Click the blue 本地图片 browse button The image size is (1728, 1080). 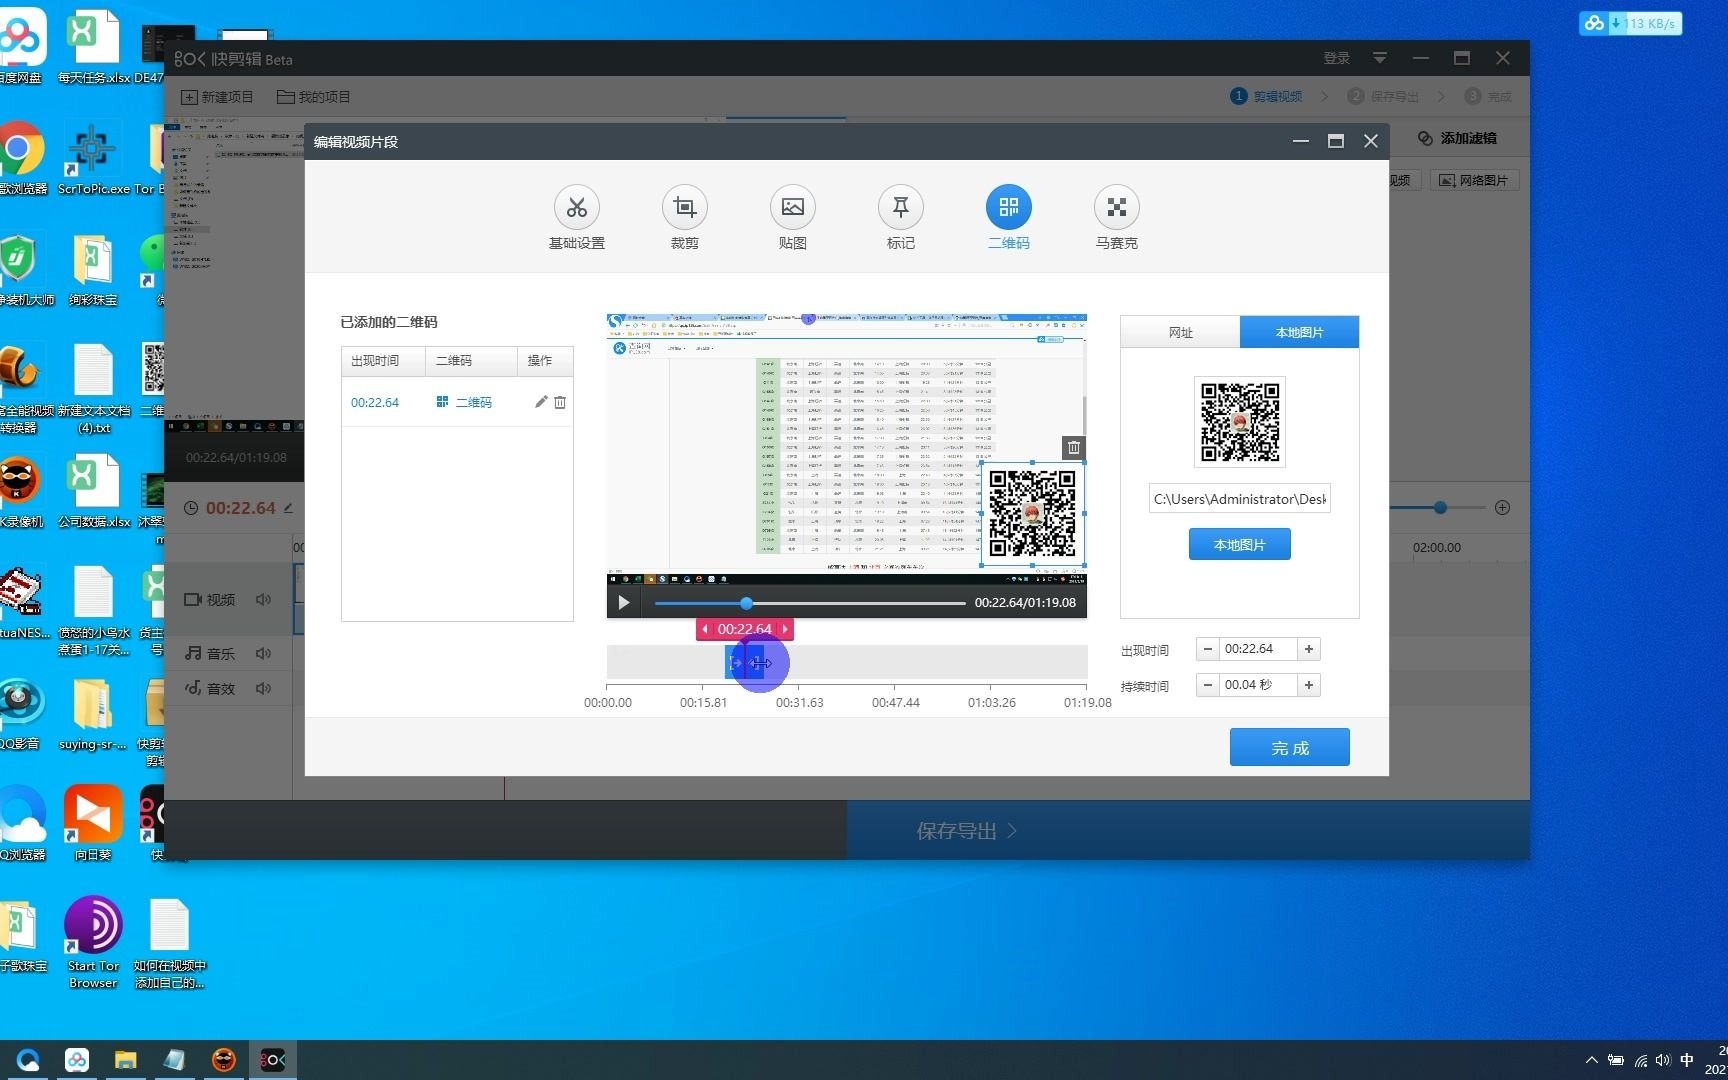point(1240,545)
